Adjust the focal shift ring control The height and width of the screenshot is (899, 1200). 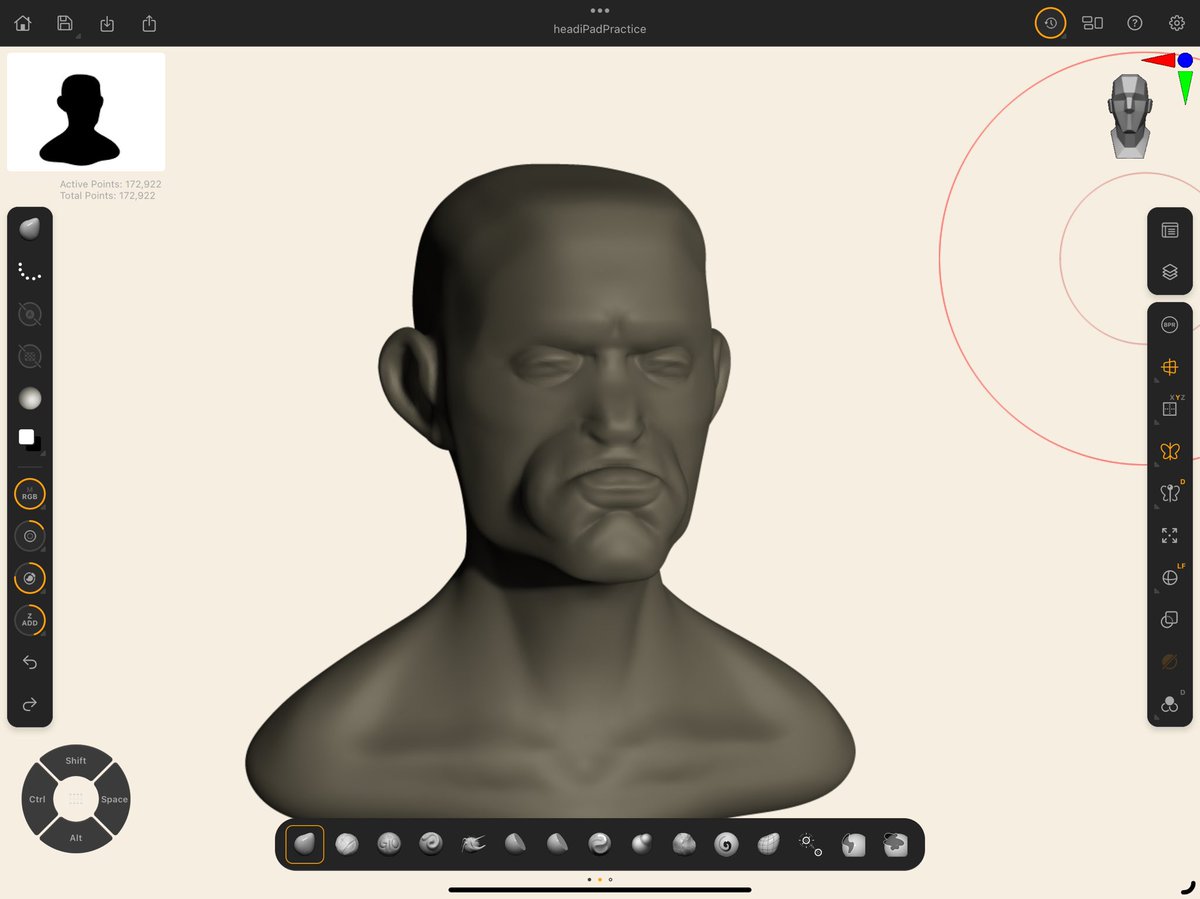pos(30,578)
